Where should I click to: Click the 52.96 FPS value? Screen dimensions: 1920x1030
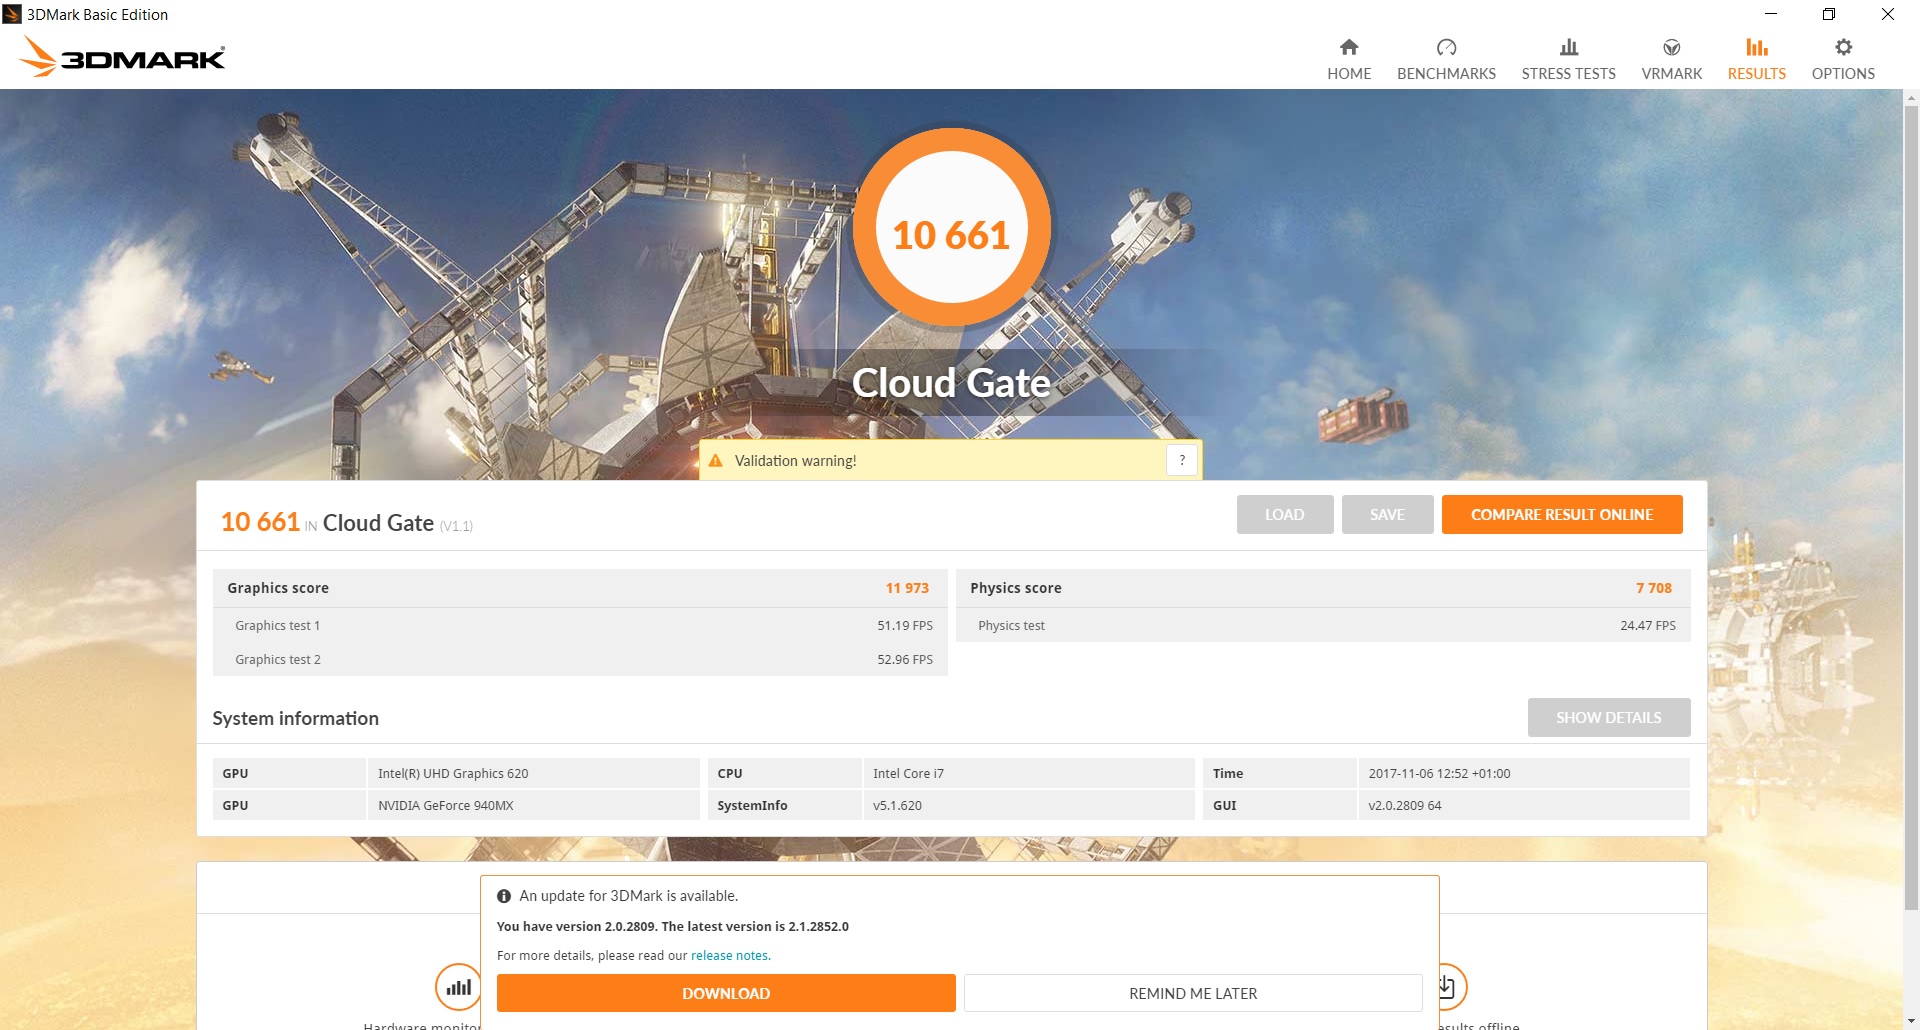[905, 660]
